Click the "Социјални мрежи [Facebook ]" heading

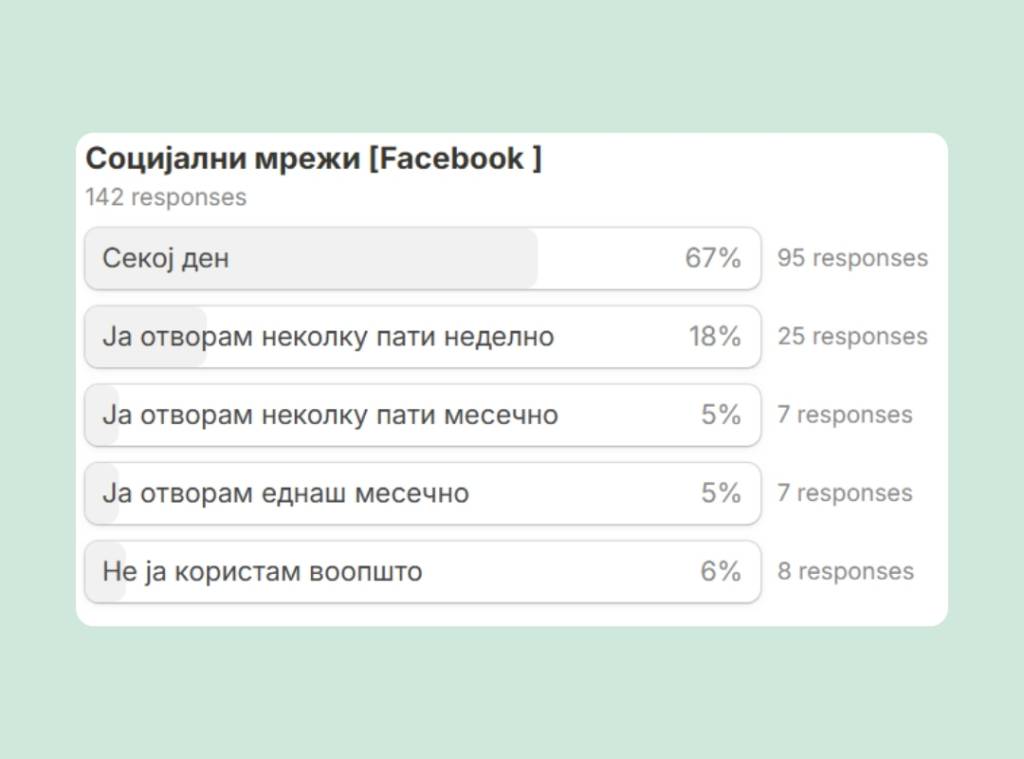[313, 159]
